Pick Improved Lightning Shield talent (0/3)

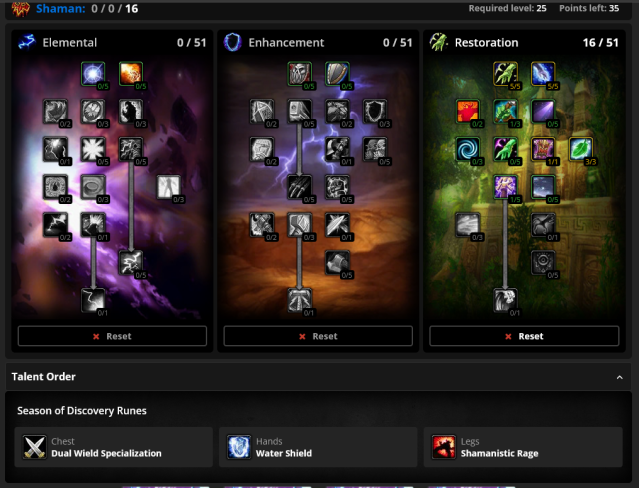coord(375,111)
